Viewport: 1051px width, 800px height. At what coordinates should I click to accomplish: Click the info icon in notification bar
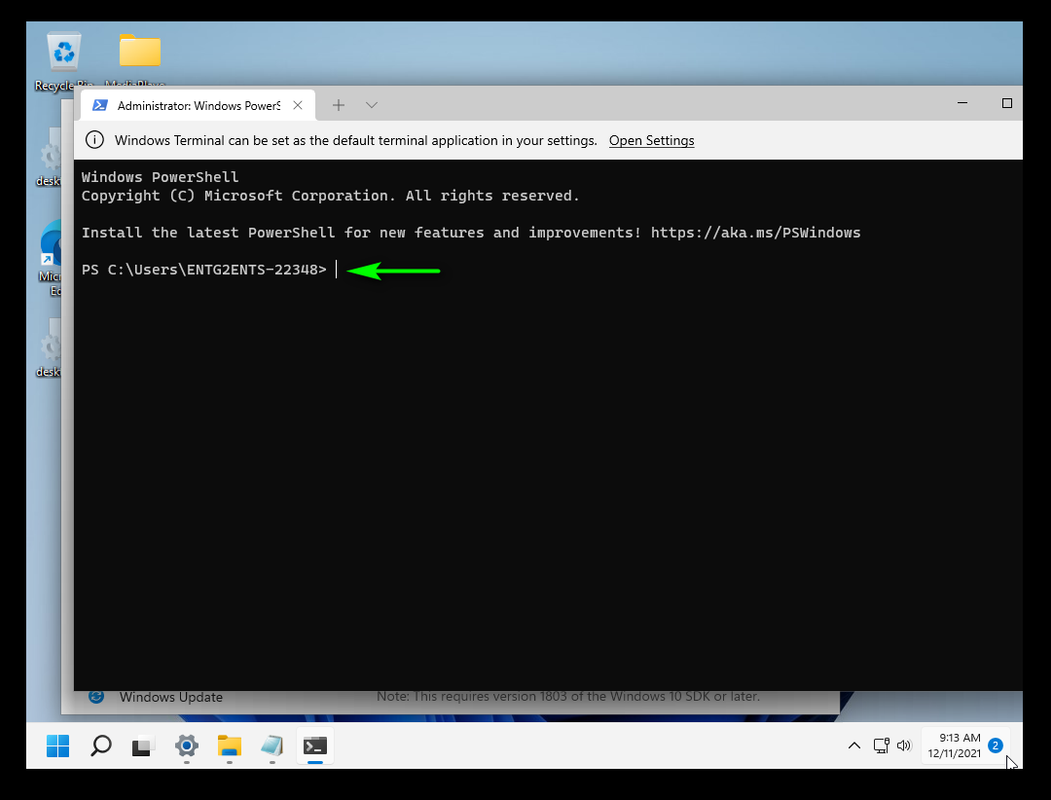pos(95,140)
